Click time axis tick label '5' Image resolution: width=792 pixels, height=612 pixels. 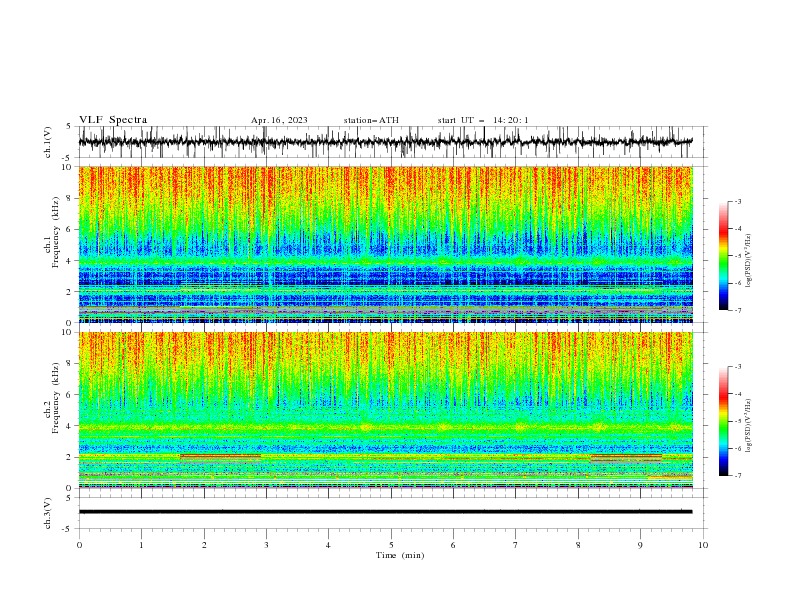391,545
